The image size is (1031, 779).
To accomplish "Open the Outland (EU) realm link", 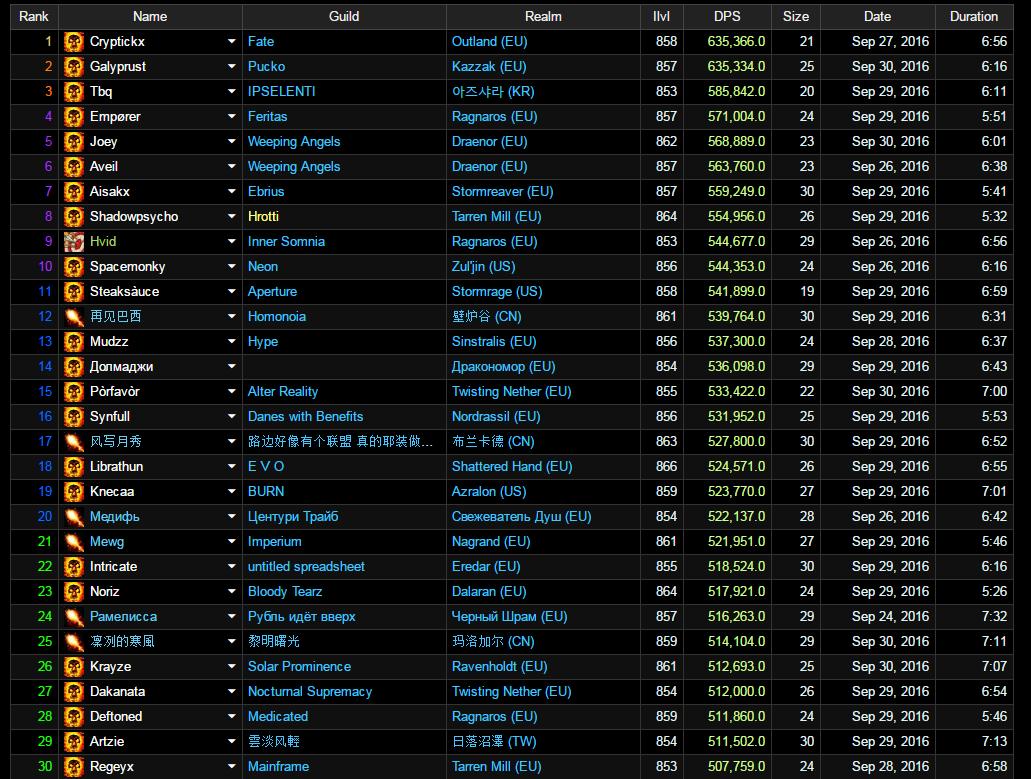I will pyautogui.click(x=490, y=41).
